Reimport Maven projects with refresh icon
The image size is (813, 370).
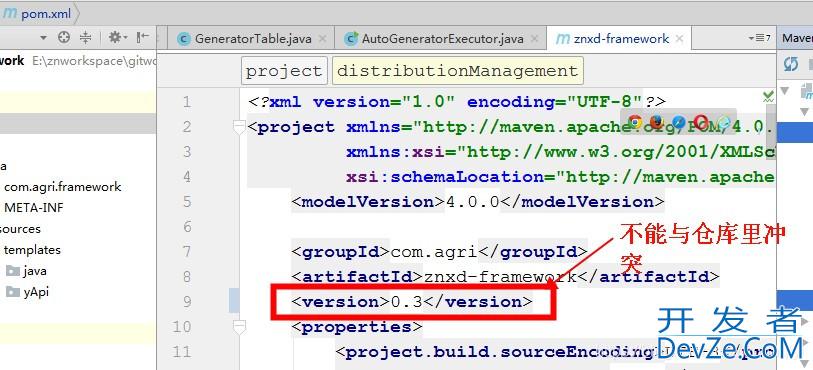click(791, 64)
